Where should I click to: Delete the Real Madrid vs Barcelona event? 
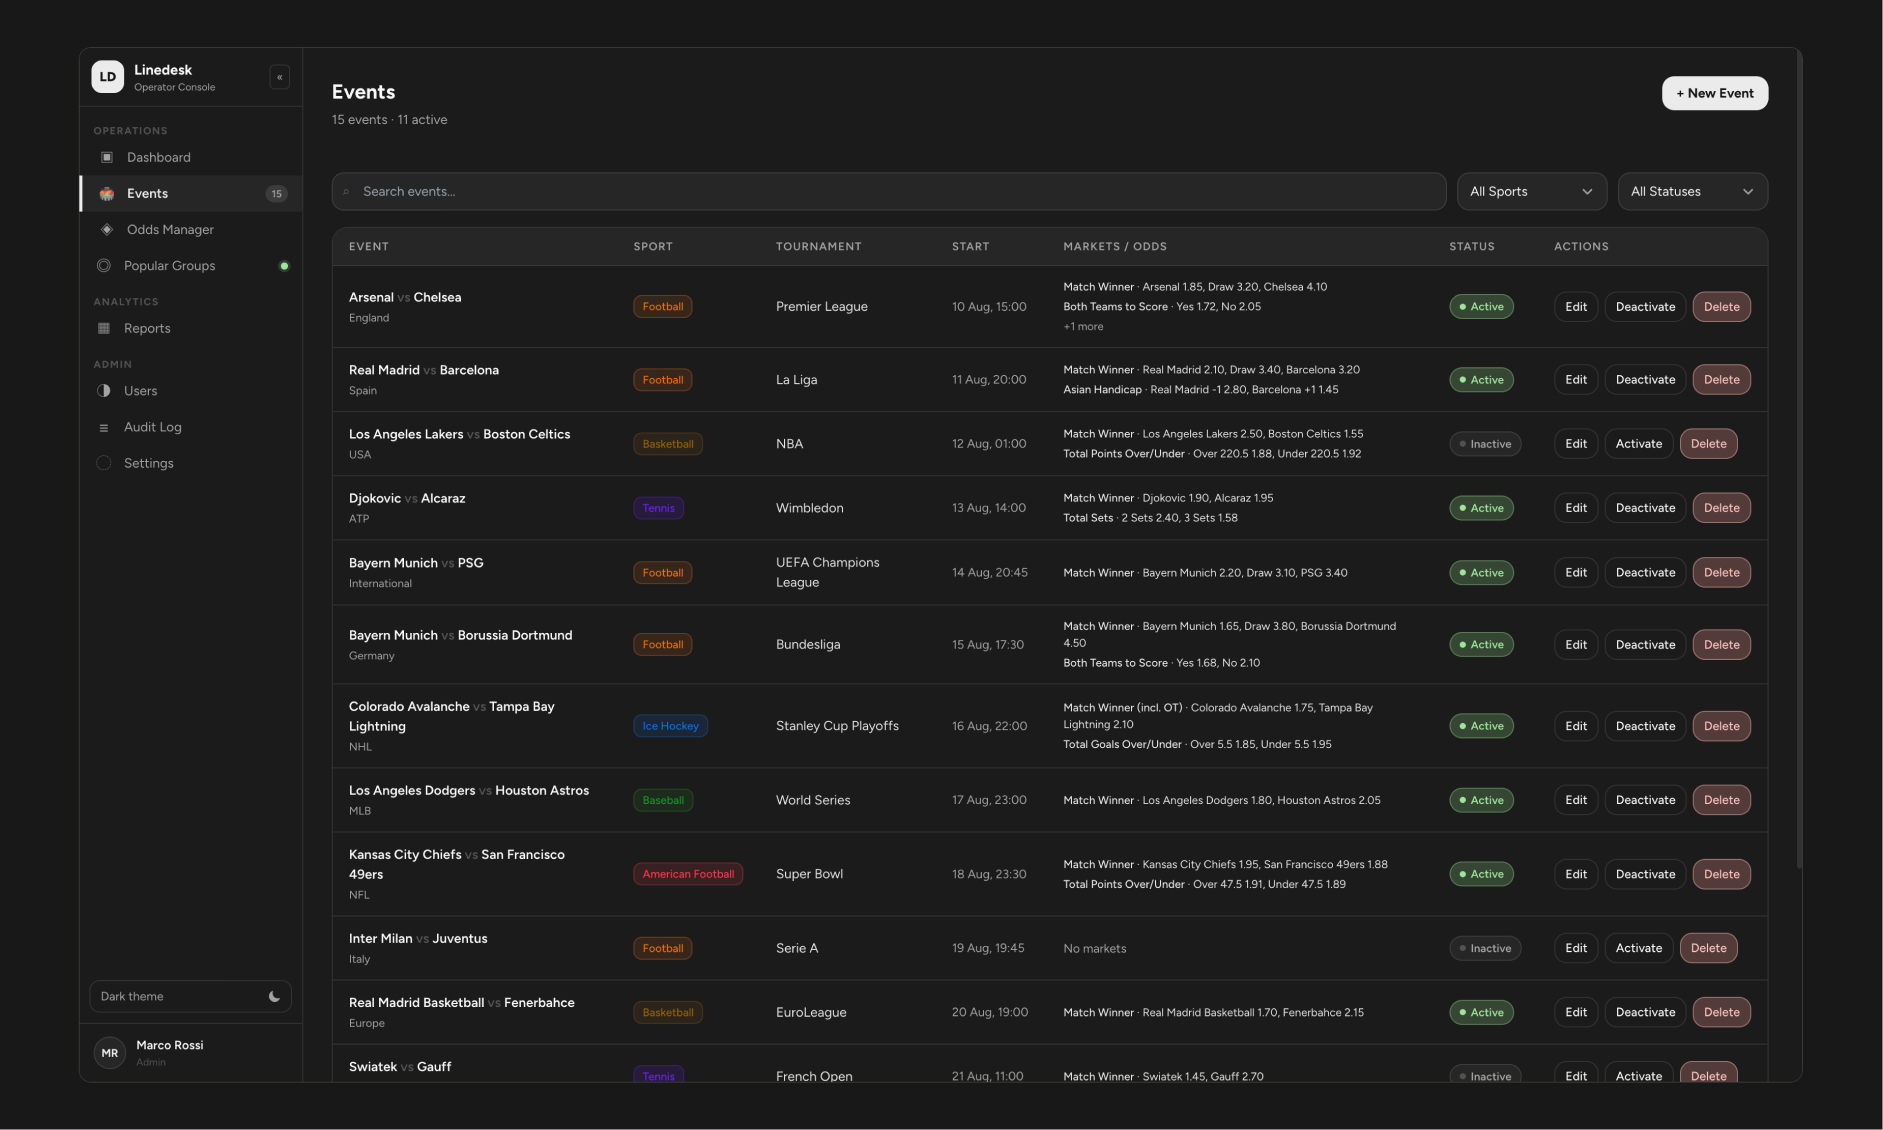coord(1721,380)
